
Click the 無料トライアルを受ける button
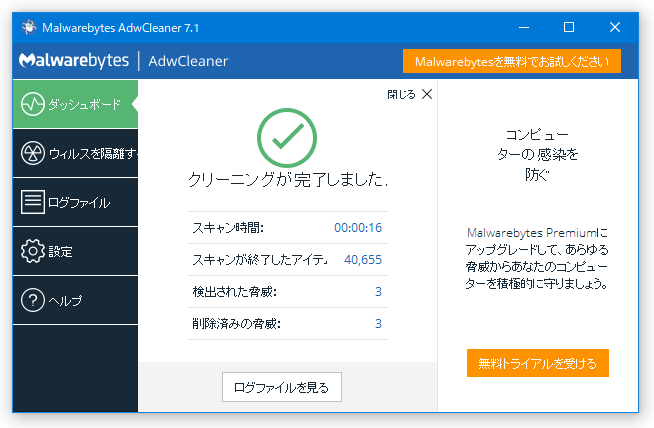538,363
